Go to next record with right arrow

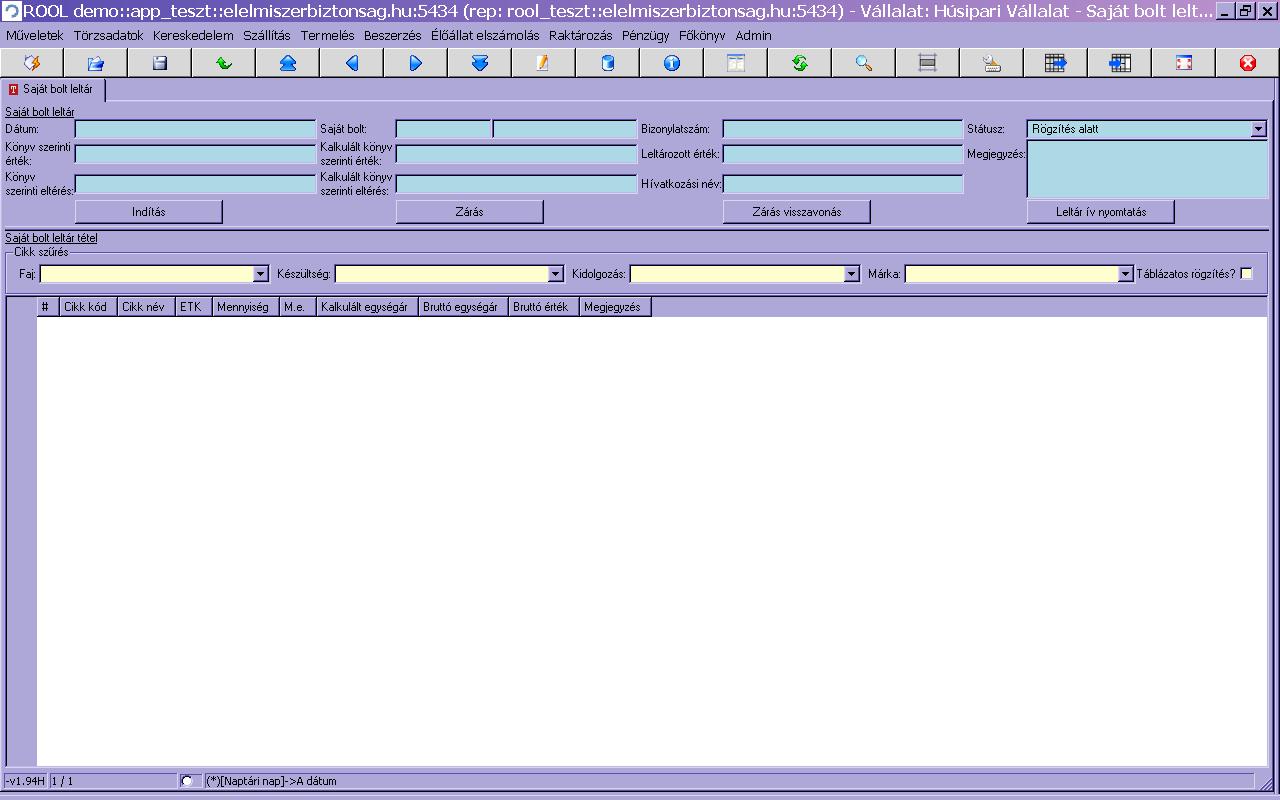pyautogui.click(x=416, y=63)
